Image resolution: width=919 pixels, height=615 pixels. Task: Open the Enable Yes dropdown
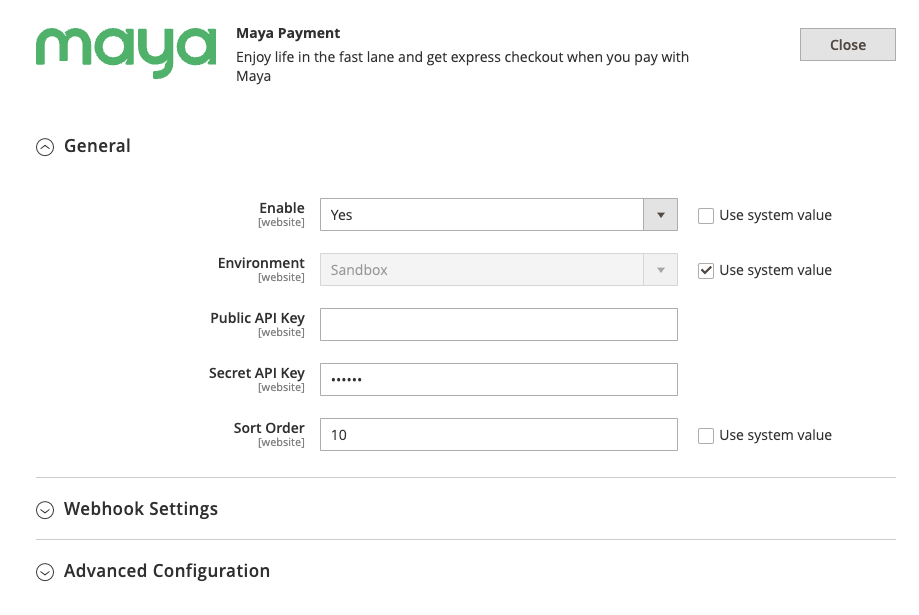pos(482,215)
